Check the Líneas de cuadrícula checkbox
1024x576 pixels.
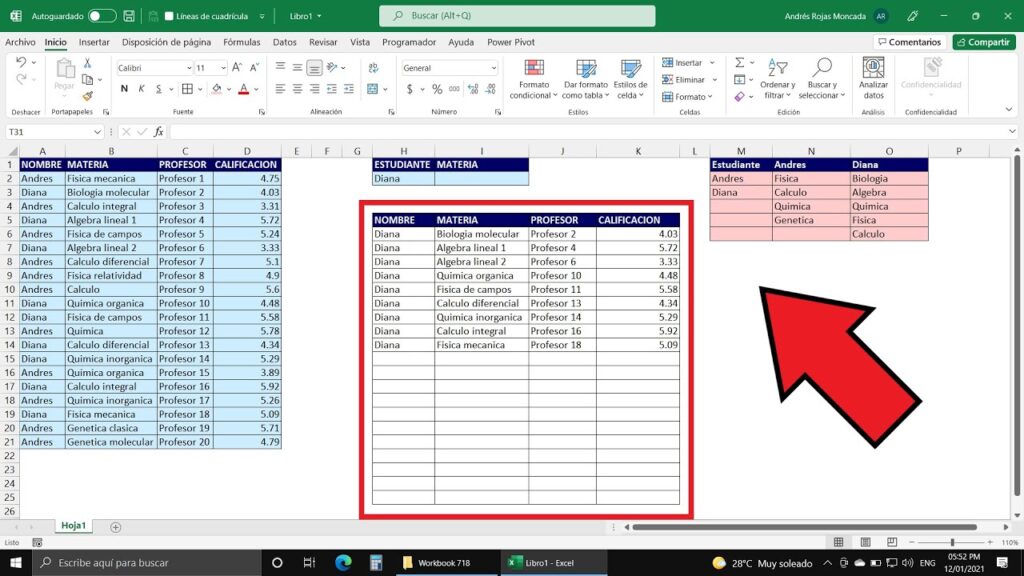coord(169,17)
